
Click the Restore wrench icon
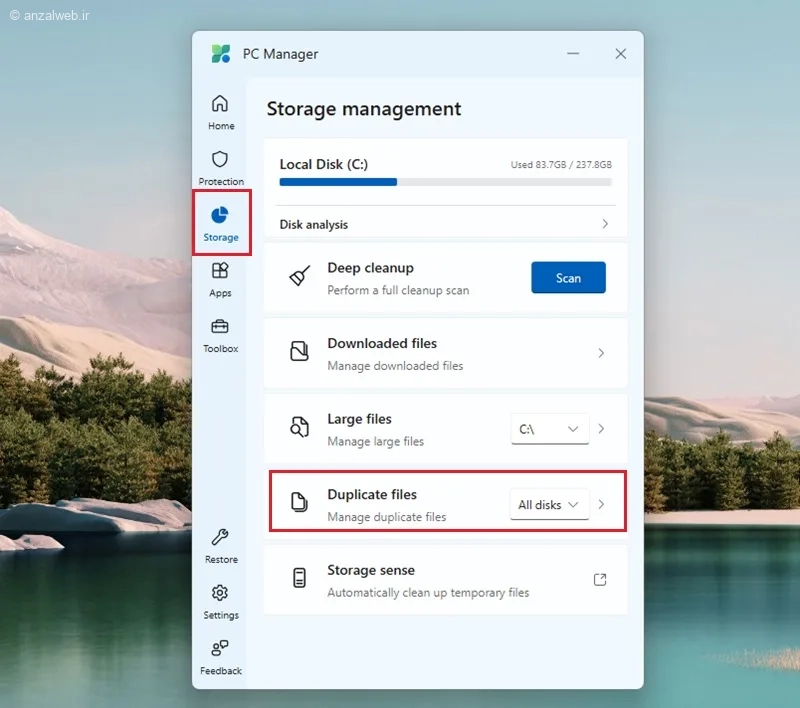click(x=220, y=537)
